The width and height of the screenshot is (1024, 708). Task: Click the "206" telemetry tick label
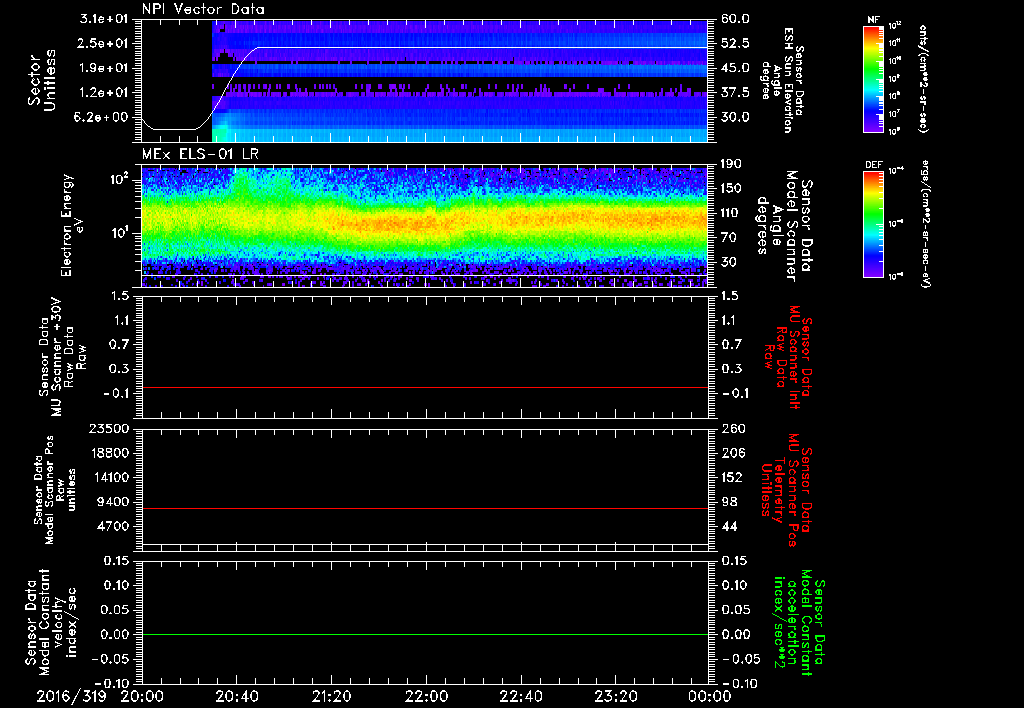(x=733, y=453)
